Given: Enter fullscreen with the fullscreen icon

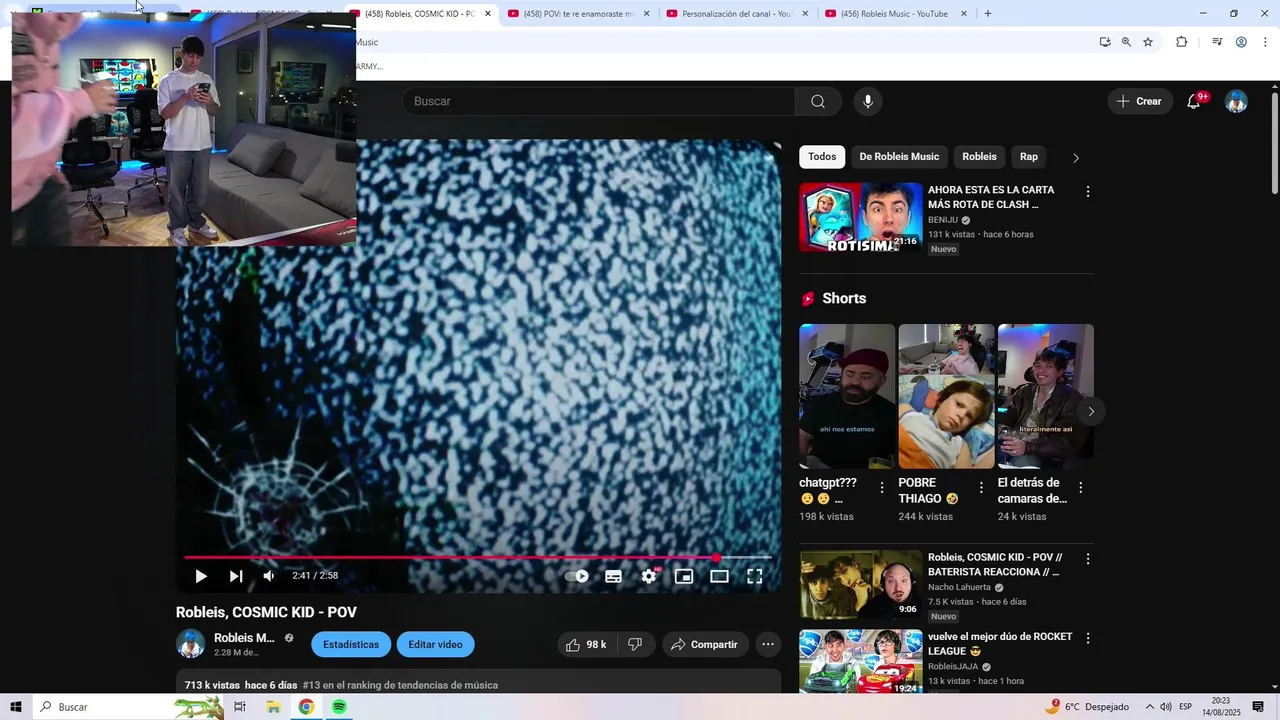Looking at the screenshot, I should pyautogui.click(x=755, y=576).
